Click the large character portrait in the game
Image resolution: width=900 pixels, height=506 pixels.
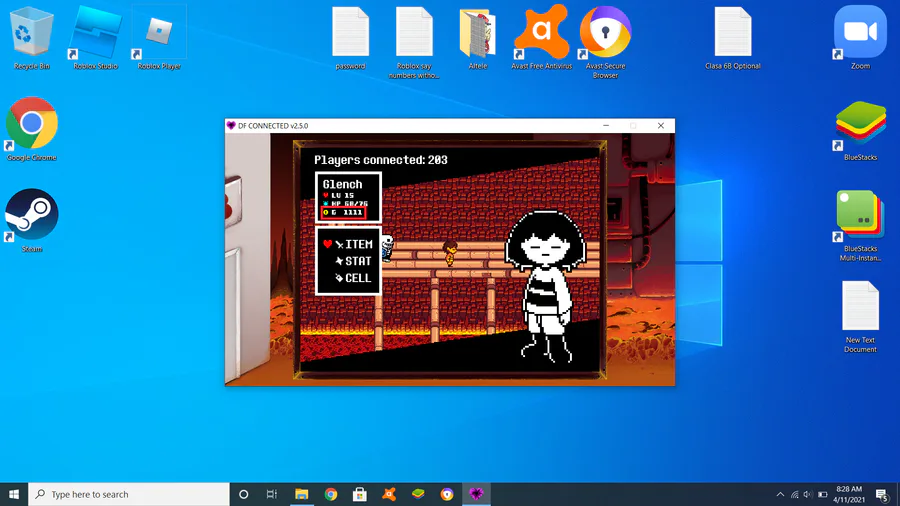point(545,287)
